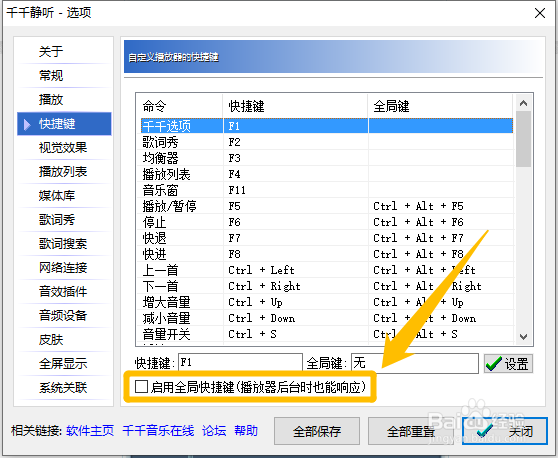Click the 快捷键 column header
The height and width of the screenshot is (458, 558).
coord(295,106)
